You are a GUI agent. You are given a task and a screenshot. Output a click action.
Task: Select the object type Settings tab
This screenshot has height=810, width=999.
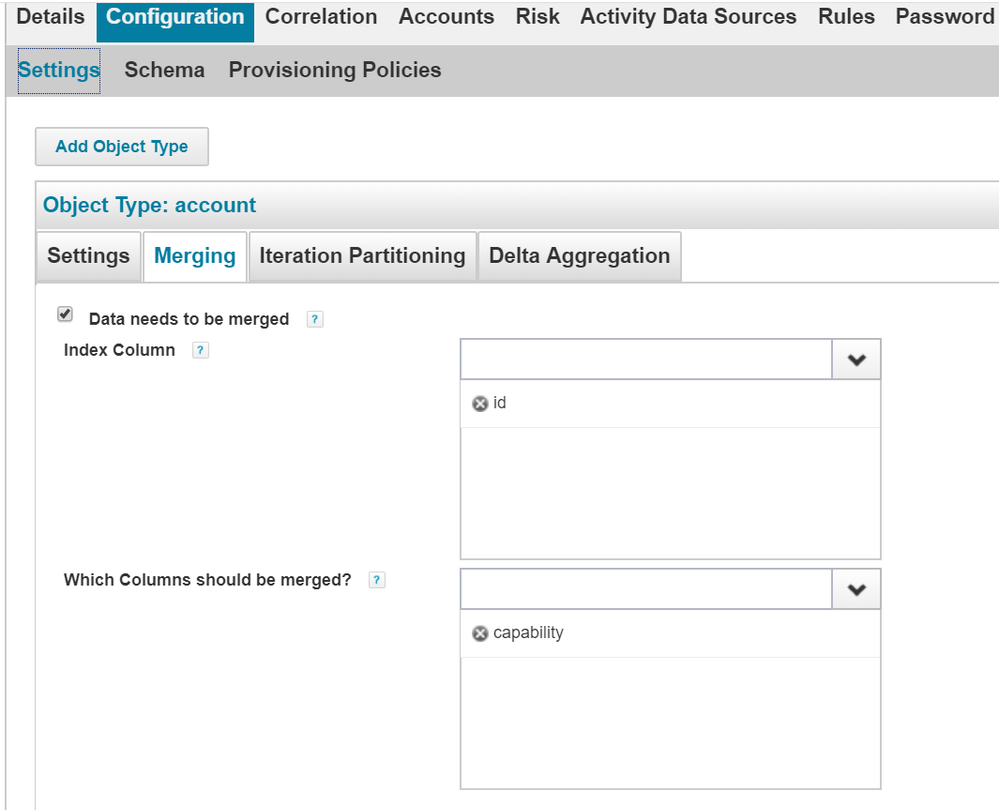coord(88,256)
